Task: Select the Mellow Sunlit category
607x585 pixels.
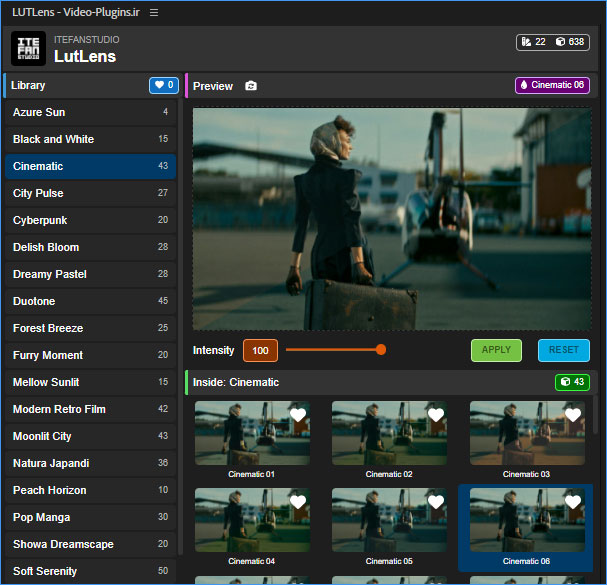Action: [x=91, y=383]
